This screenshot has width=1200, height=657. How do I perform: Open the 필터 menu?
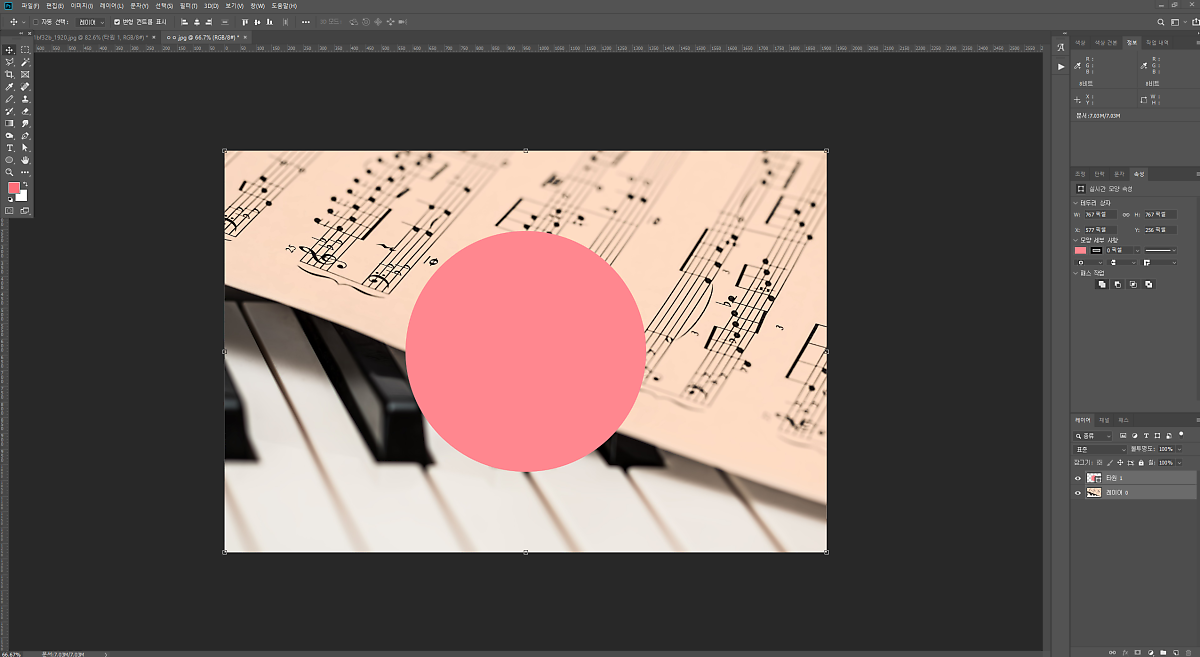pyautogui.click(x=187, y=6)
